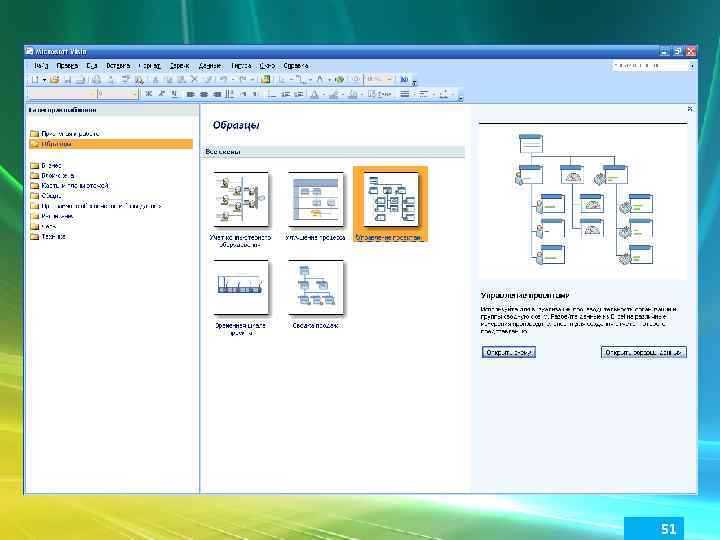Screen dimensions: 720x540
Task: Open the Данные menu
Action: 209,66
